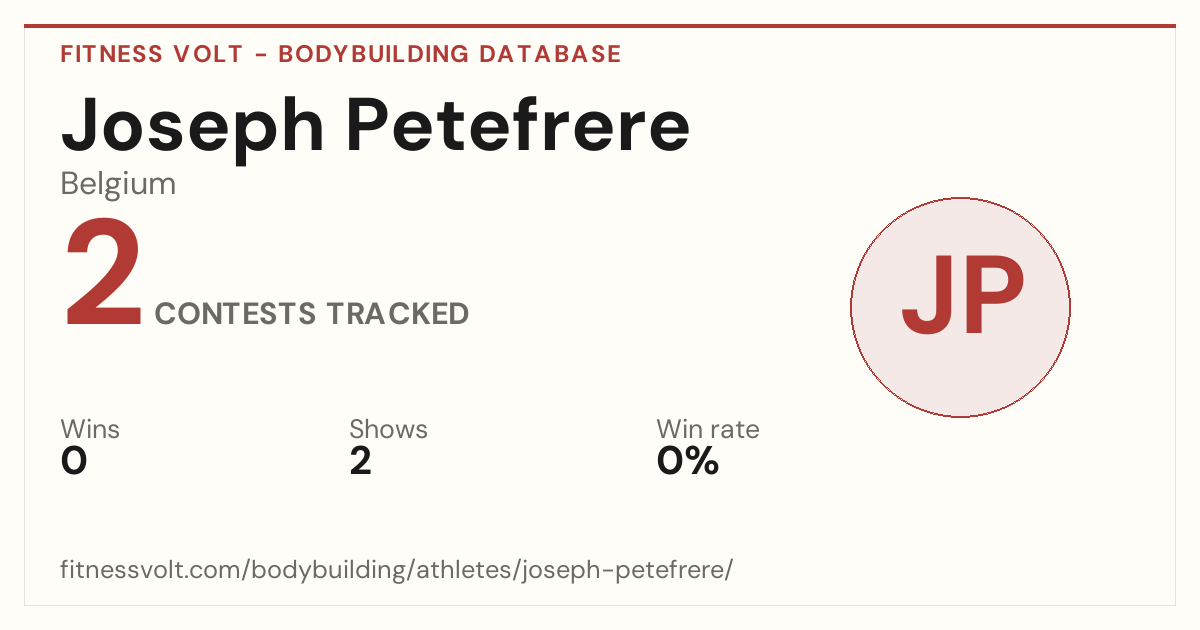Select the Belgium country label
The width and height of the screenshot is (1200, 630).
pyautogui.click(x=118, y=184)
